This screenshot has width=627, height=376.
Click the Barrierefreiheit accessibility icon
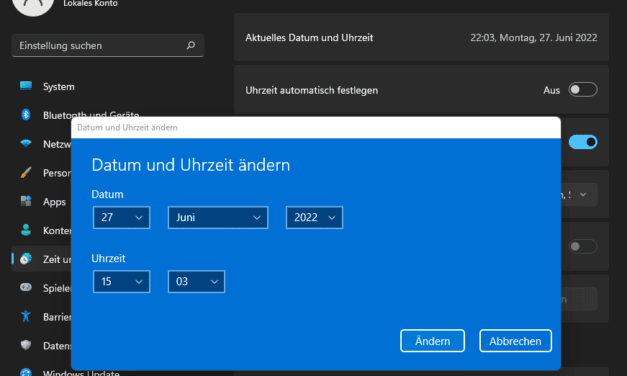[x=26, y=316]
